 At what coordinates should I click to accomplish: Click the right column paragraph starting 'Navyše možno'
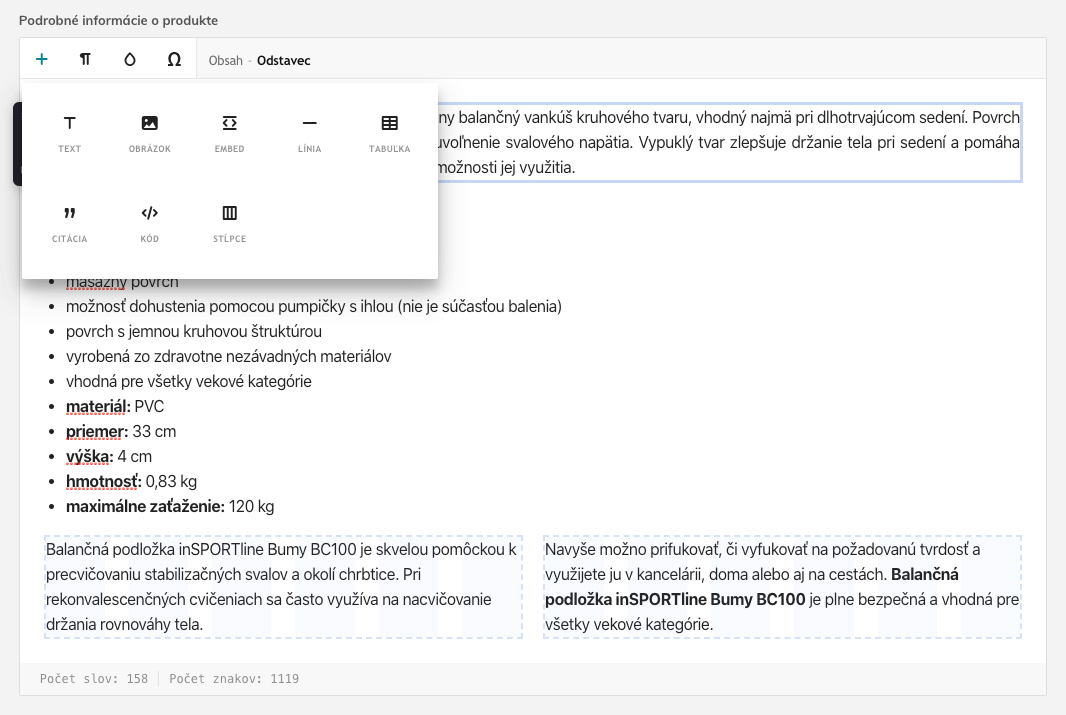(783, 587)
